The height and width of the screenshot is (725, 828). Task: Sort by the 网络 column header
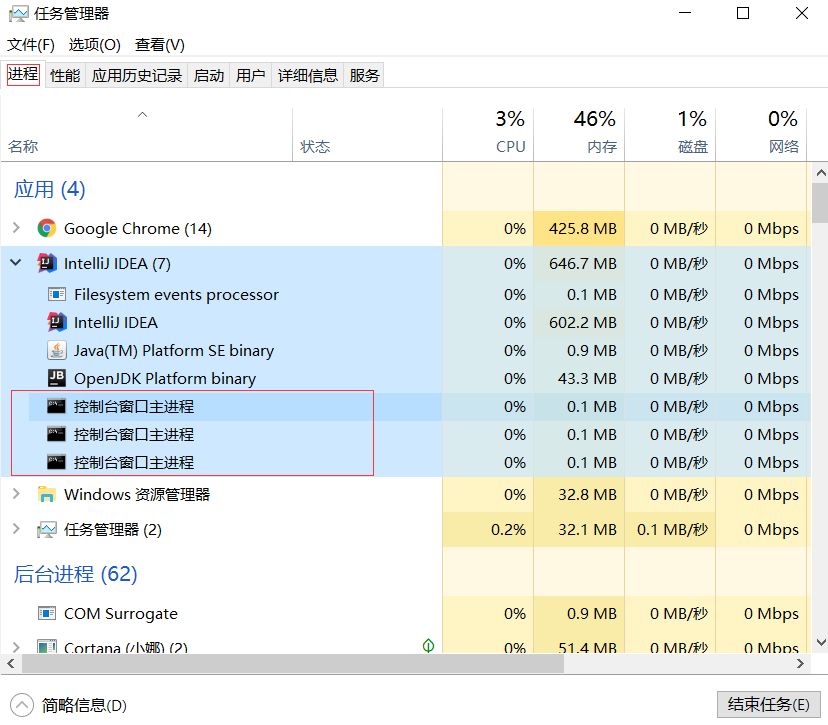(761, 135)
